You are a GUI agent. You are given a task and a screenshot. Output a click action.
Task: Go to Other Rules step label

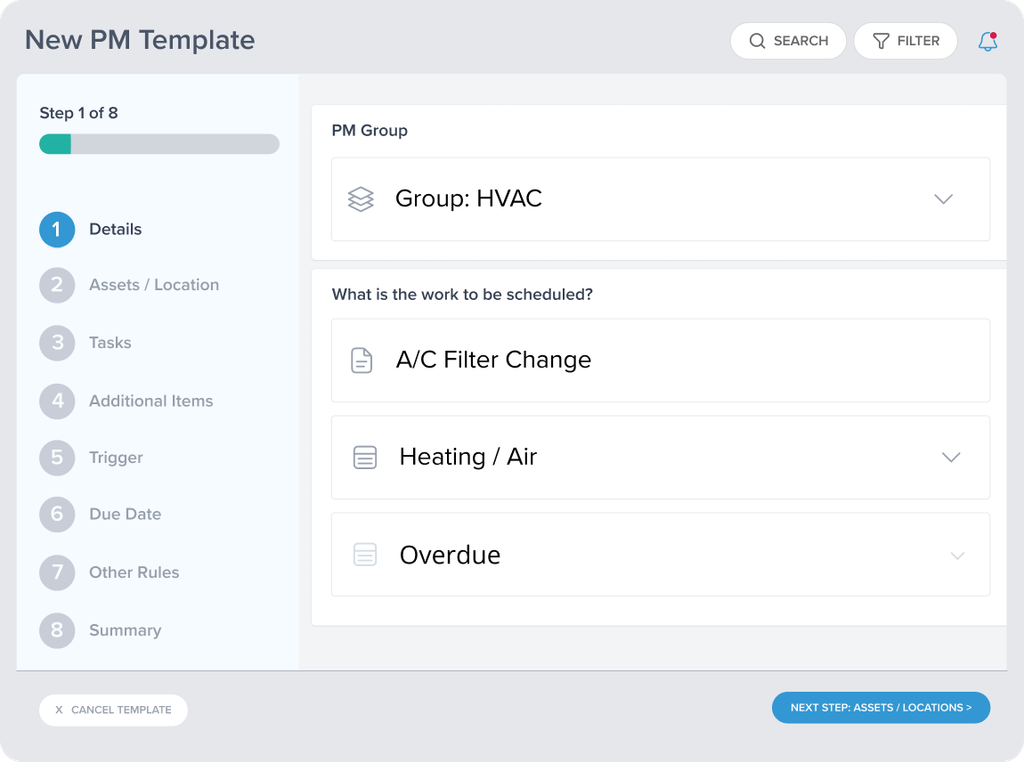[134, 573]
